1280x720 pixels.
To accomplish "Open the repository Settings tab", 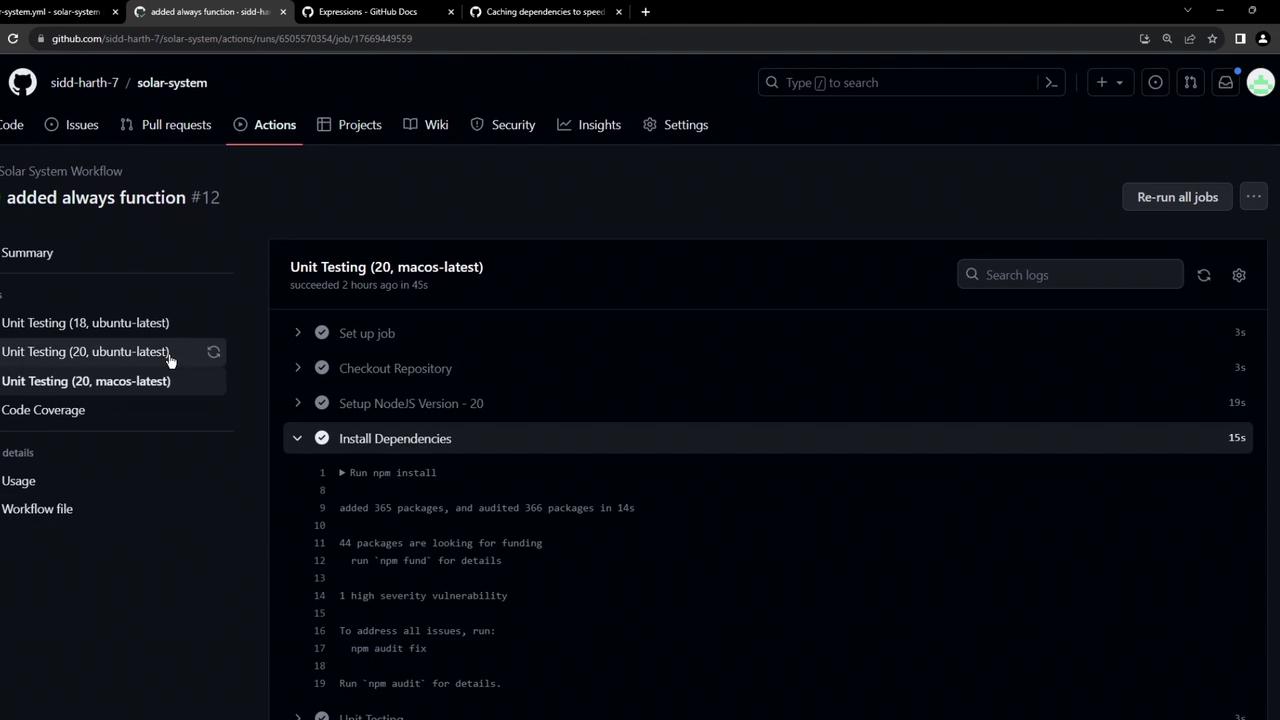I will click(676, 125).
